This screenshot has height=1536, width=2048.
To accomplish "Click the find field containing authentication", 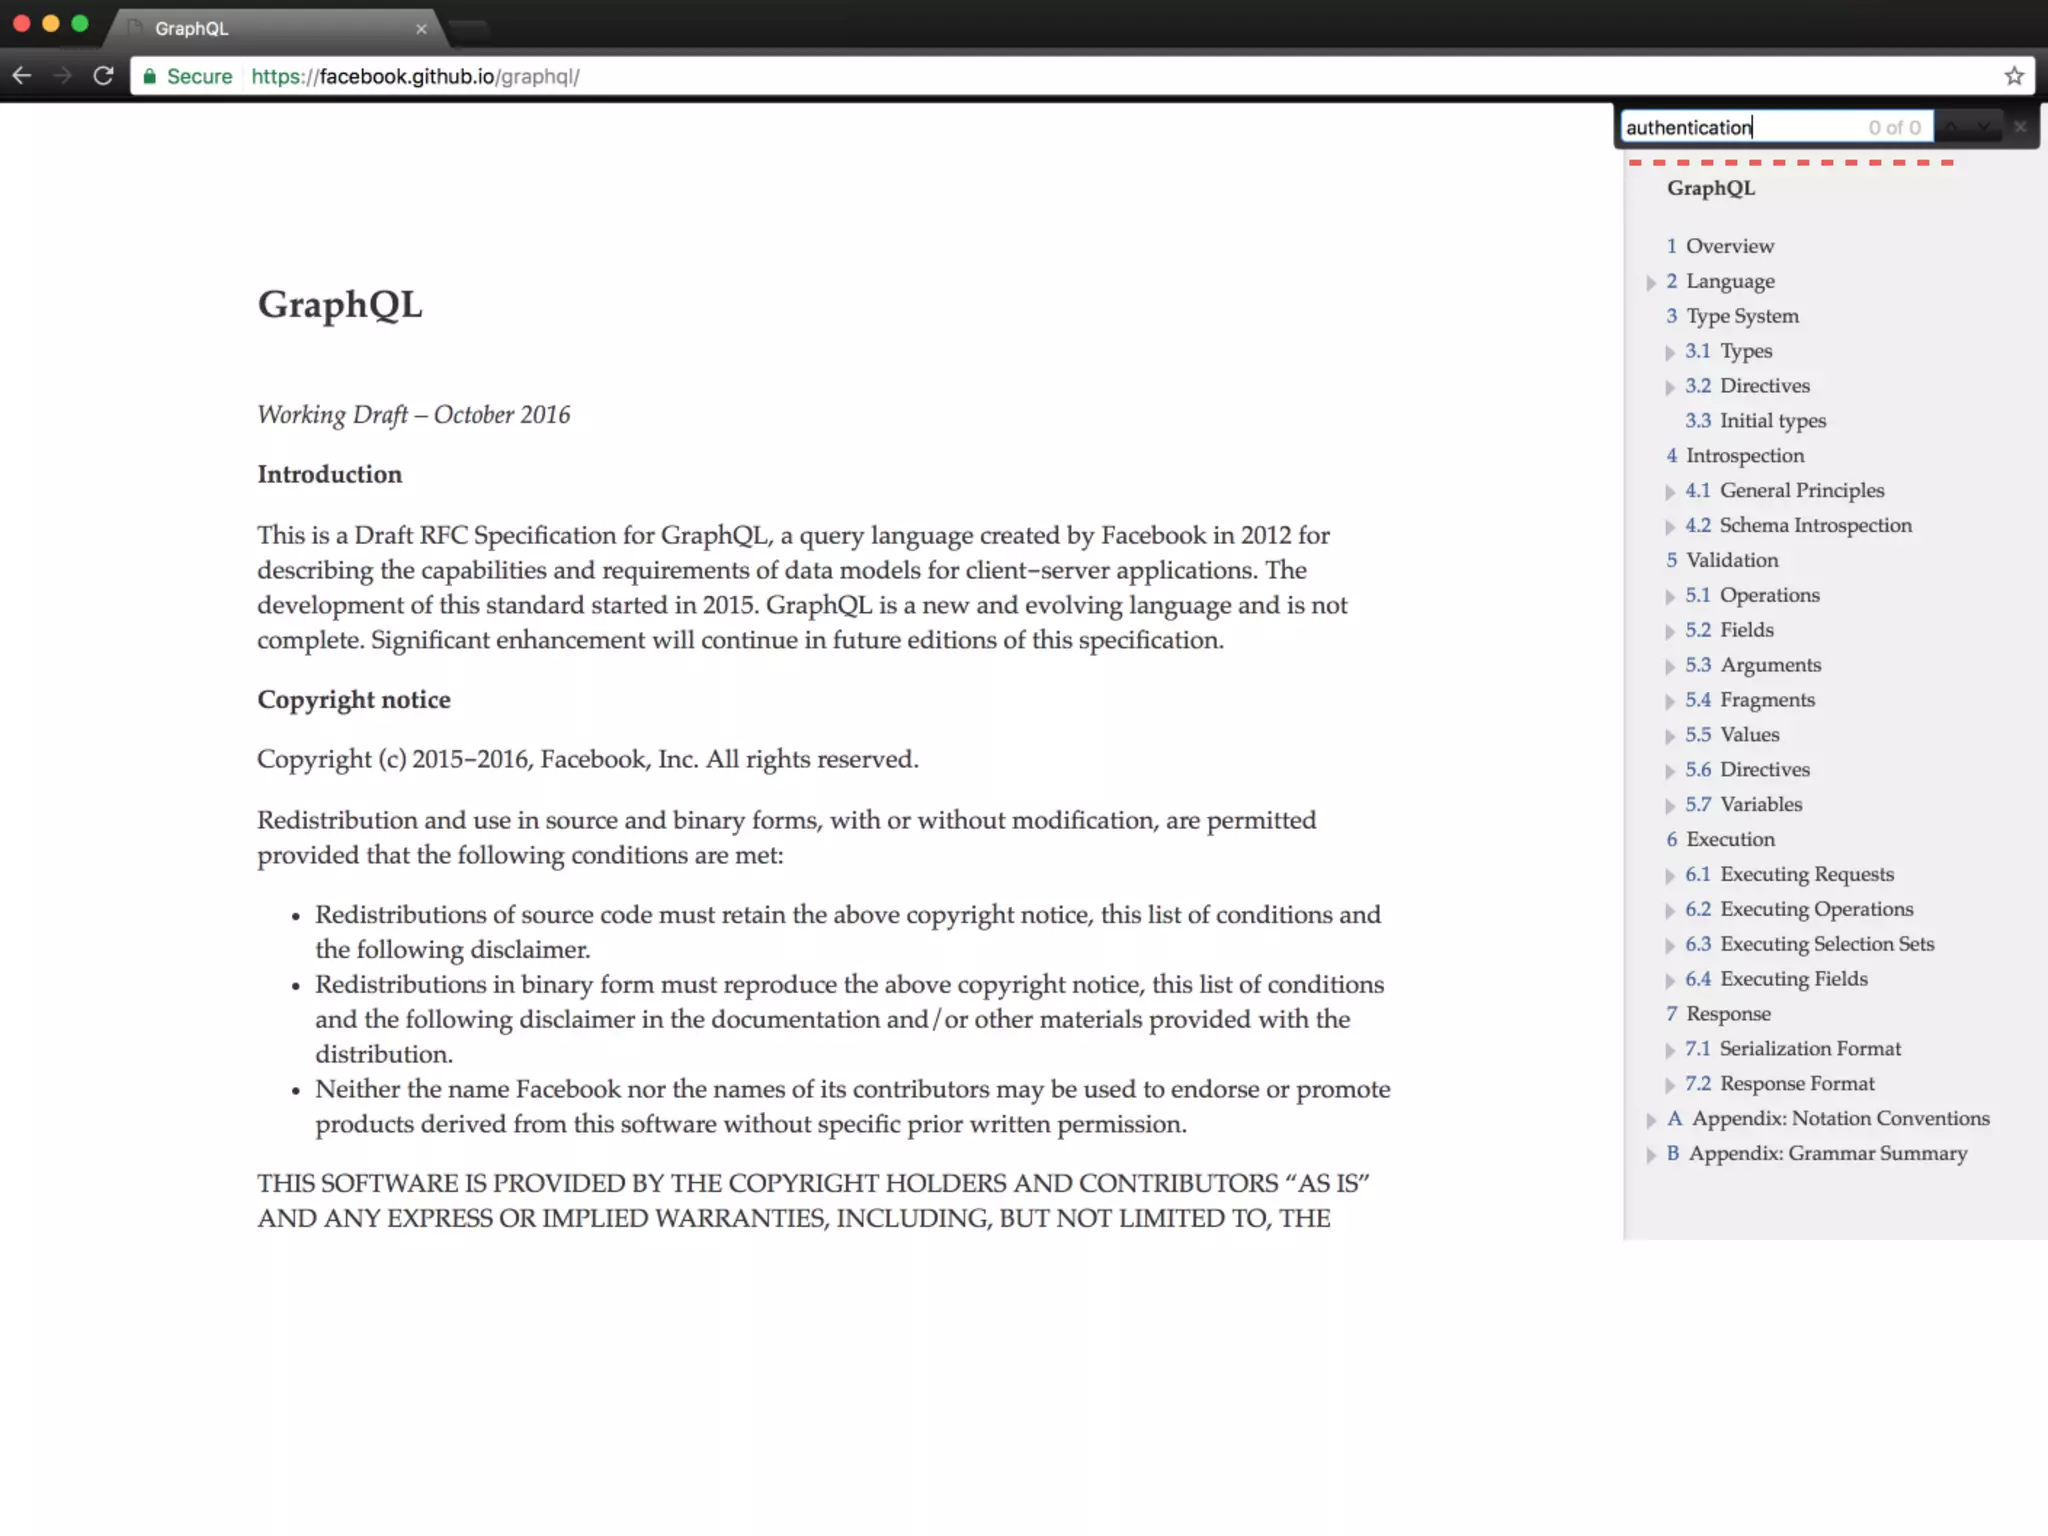I will click(1740, 127).
